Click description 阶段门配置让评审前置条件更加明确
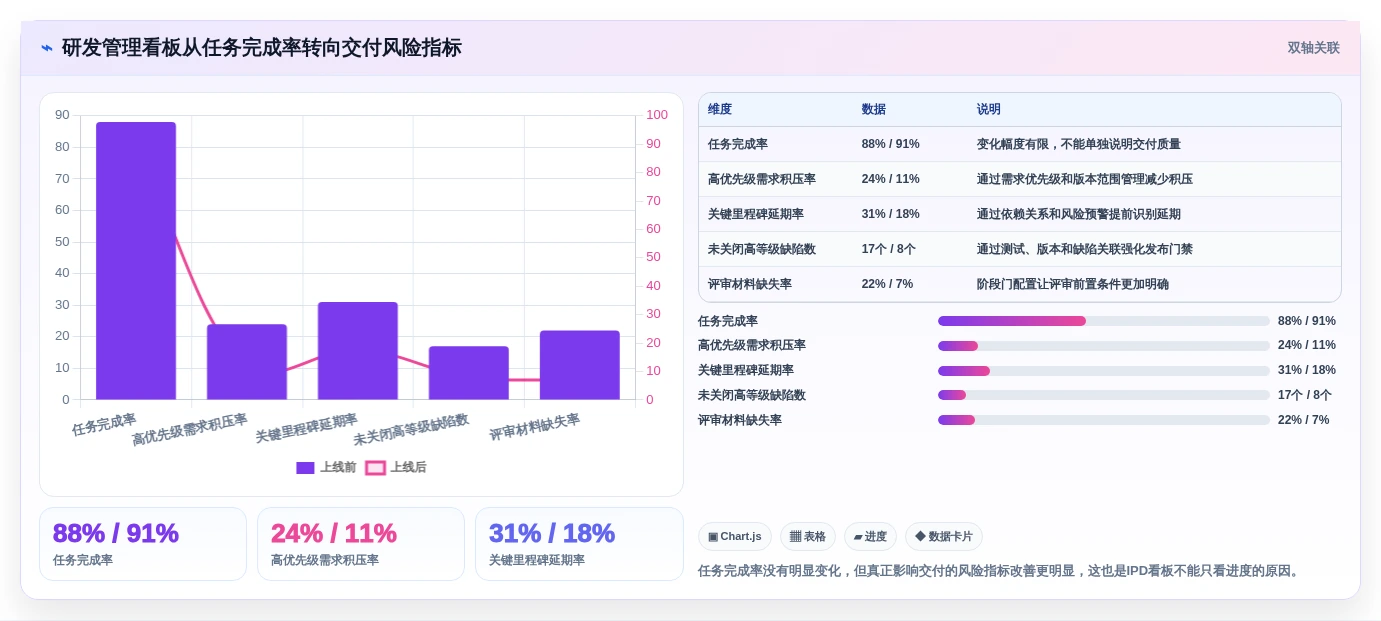1381x621 pixels. tap(1073, 284)
